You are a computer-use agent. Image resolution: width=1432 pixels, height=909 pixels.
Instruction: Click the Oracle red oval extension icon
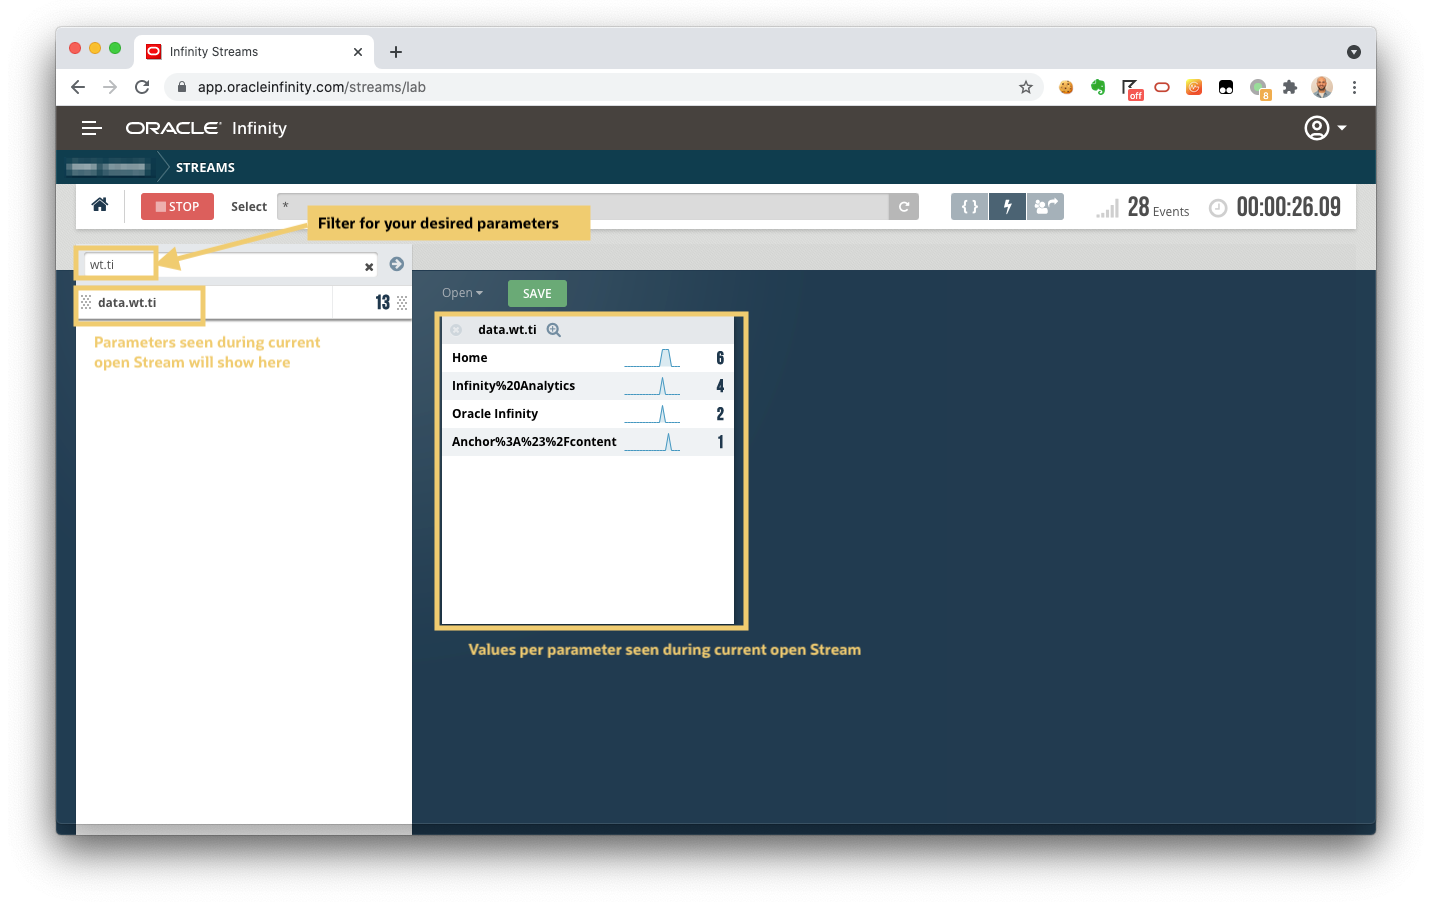pyautogui.click(x=1162, y=87)
